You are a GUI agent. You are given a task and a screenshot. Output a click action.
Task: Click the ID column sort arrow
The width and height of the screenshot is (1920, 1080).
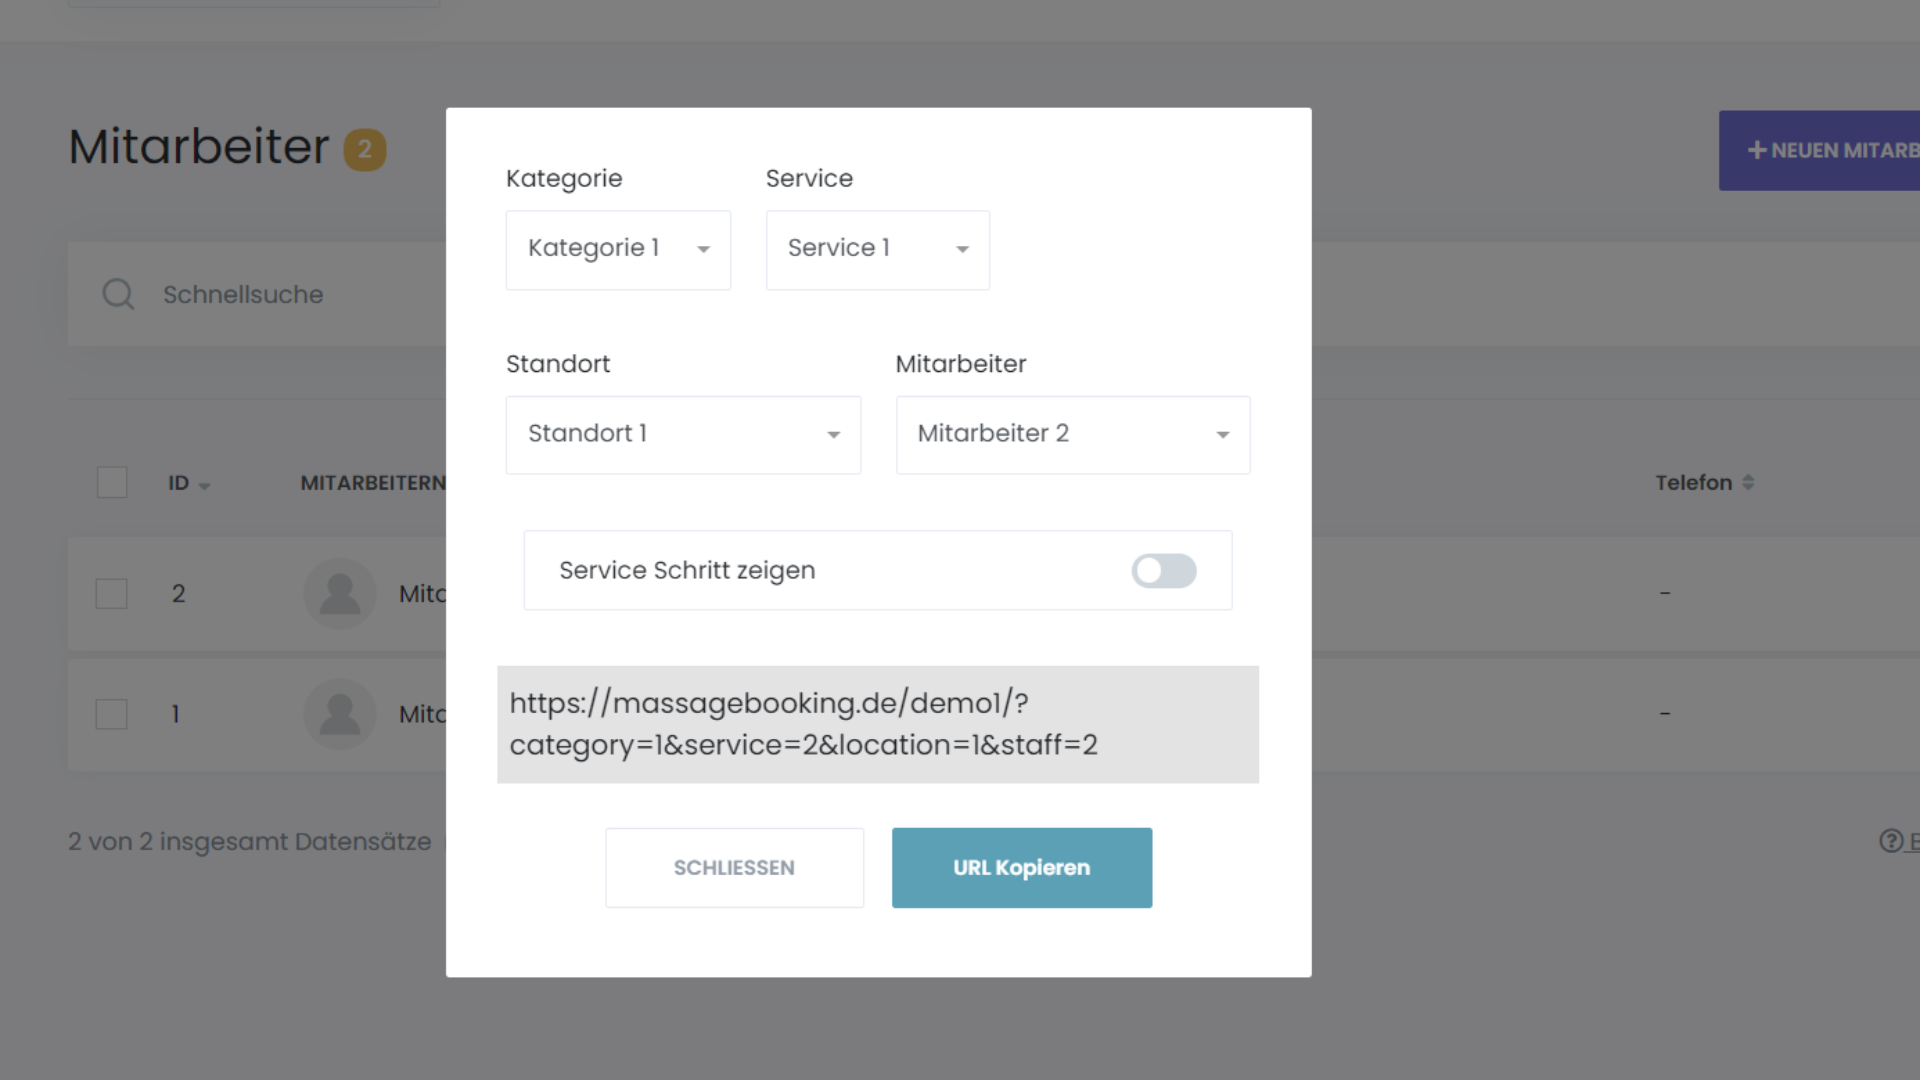204,485
